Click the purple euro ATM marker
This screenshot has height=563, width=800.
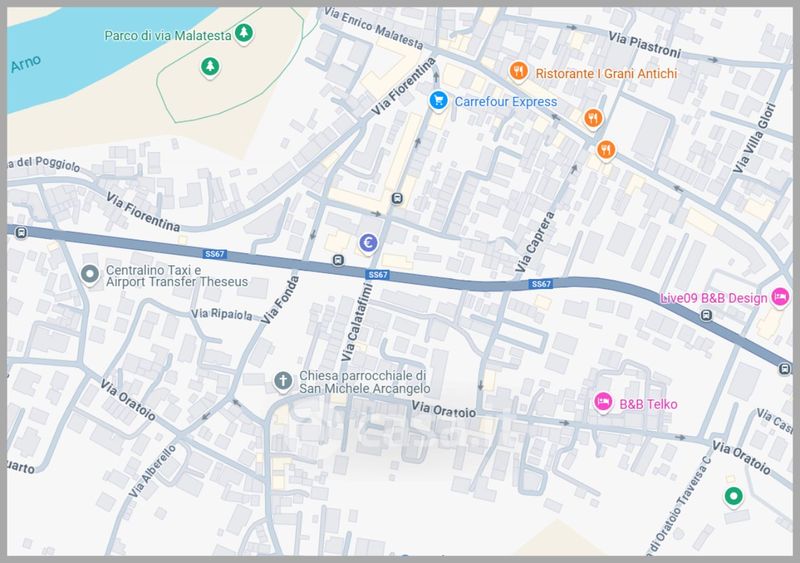coord(368,243)
